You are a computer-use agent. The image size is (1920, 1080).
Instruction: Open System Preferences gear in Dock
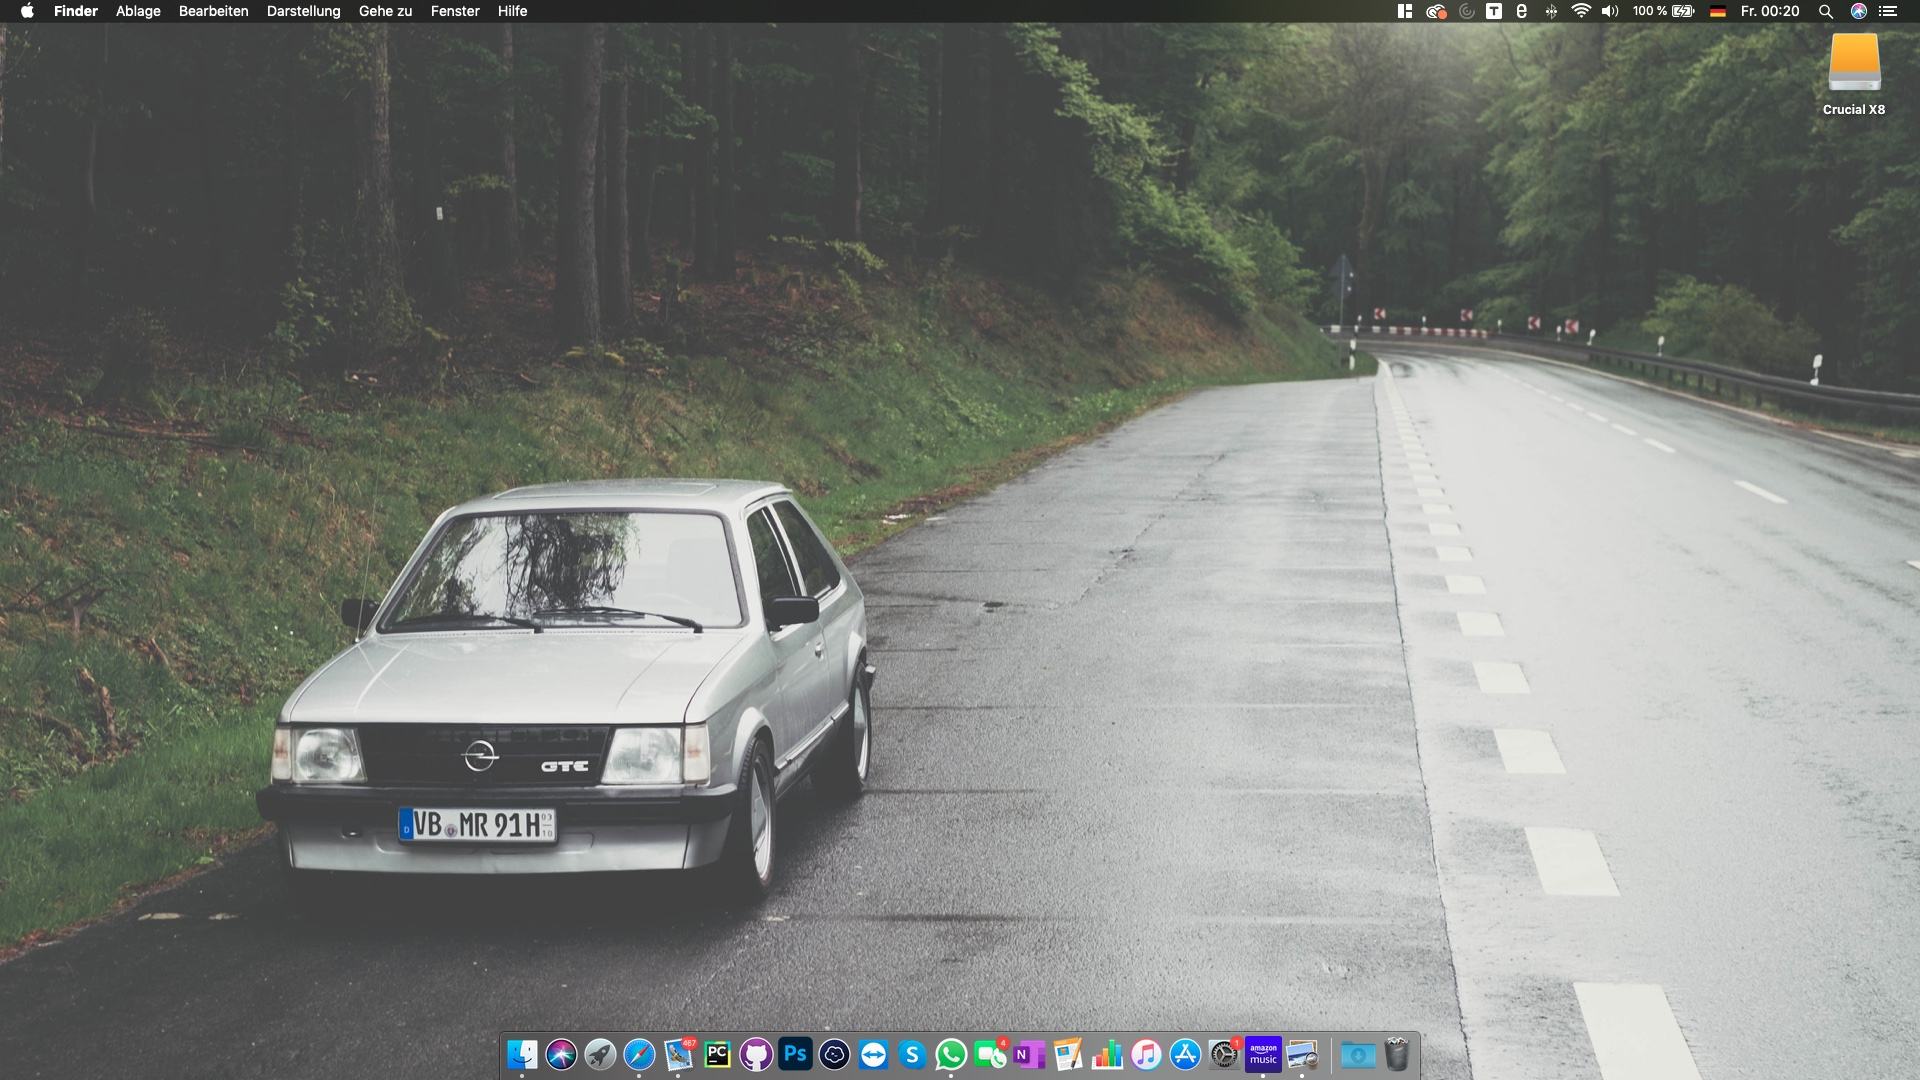point(1224,1054)
